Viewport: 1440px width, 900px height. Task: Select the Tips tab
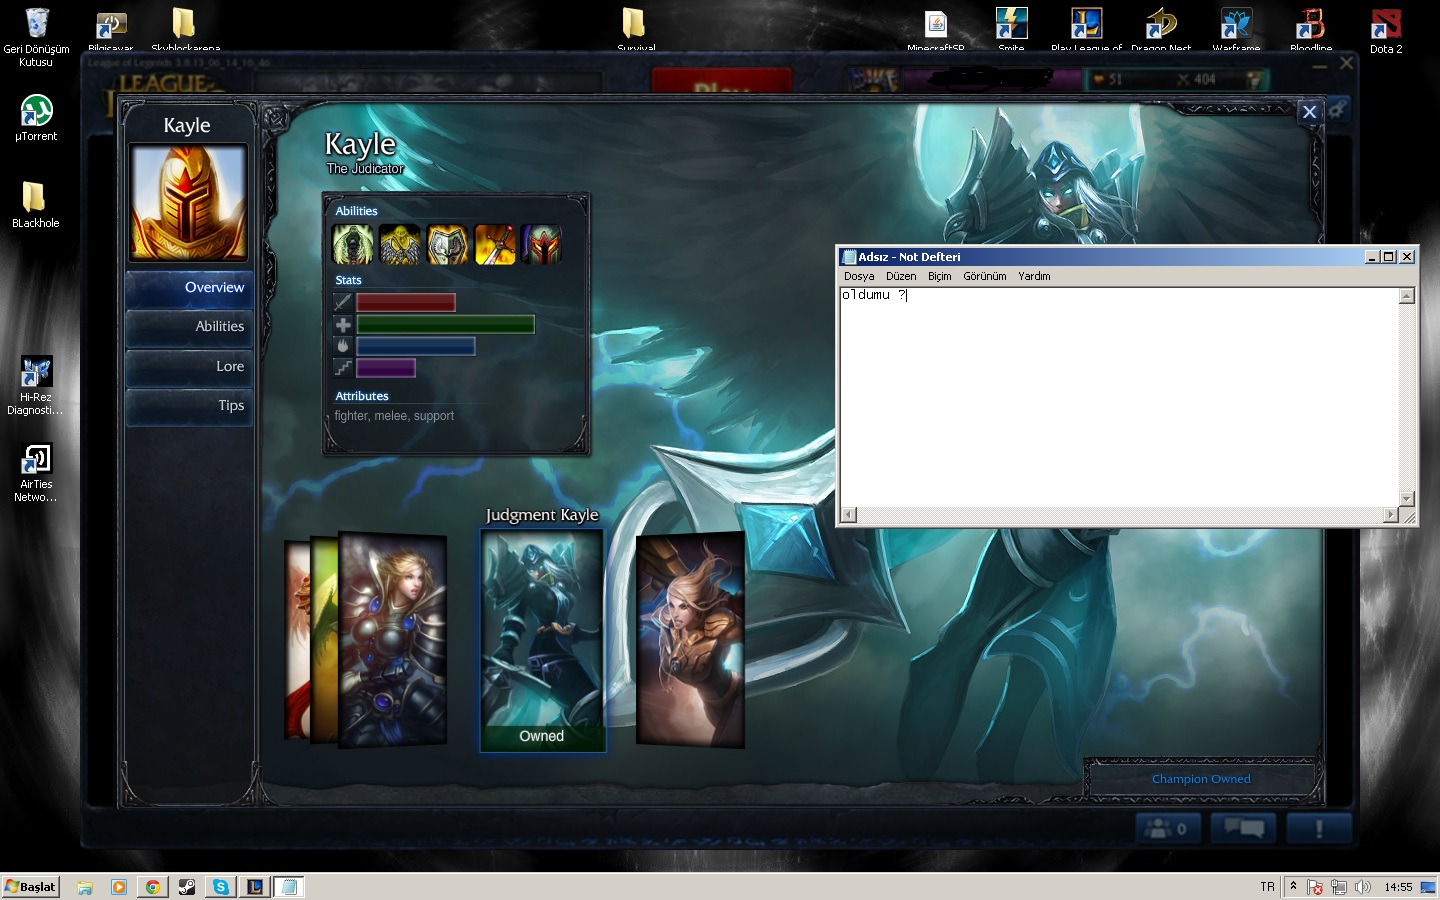click(189, 406)
